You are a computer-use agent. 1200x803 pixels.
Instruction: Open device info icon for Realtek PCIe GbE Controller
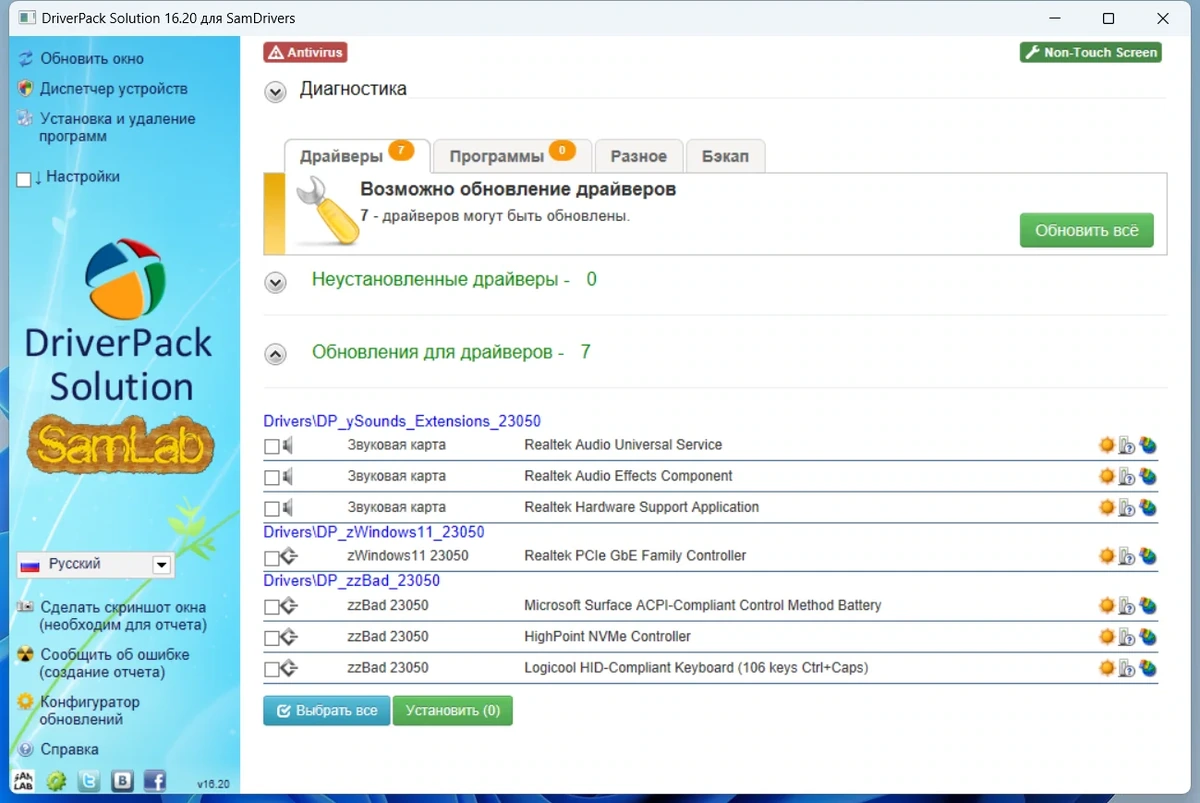click(x=1127, y=556)
